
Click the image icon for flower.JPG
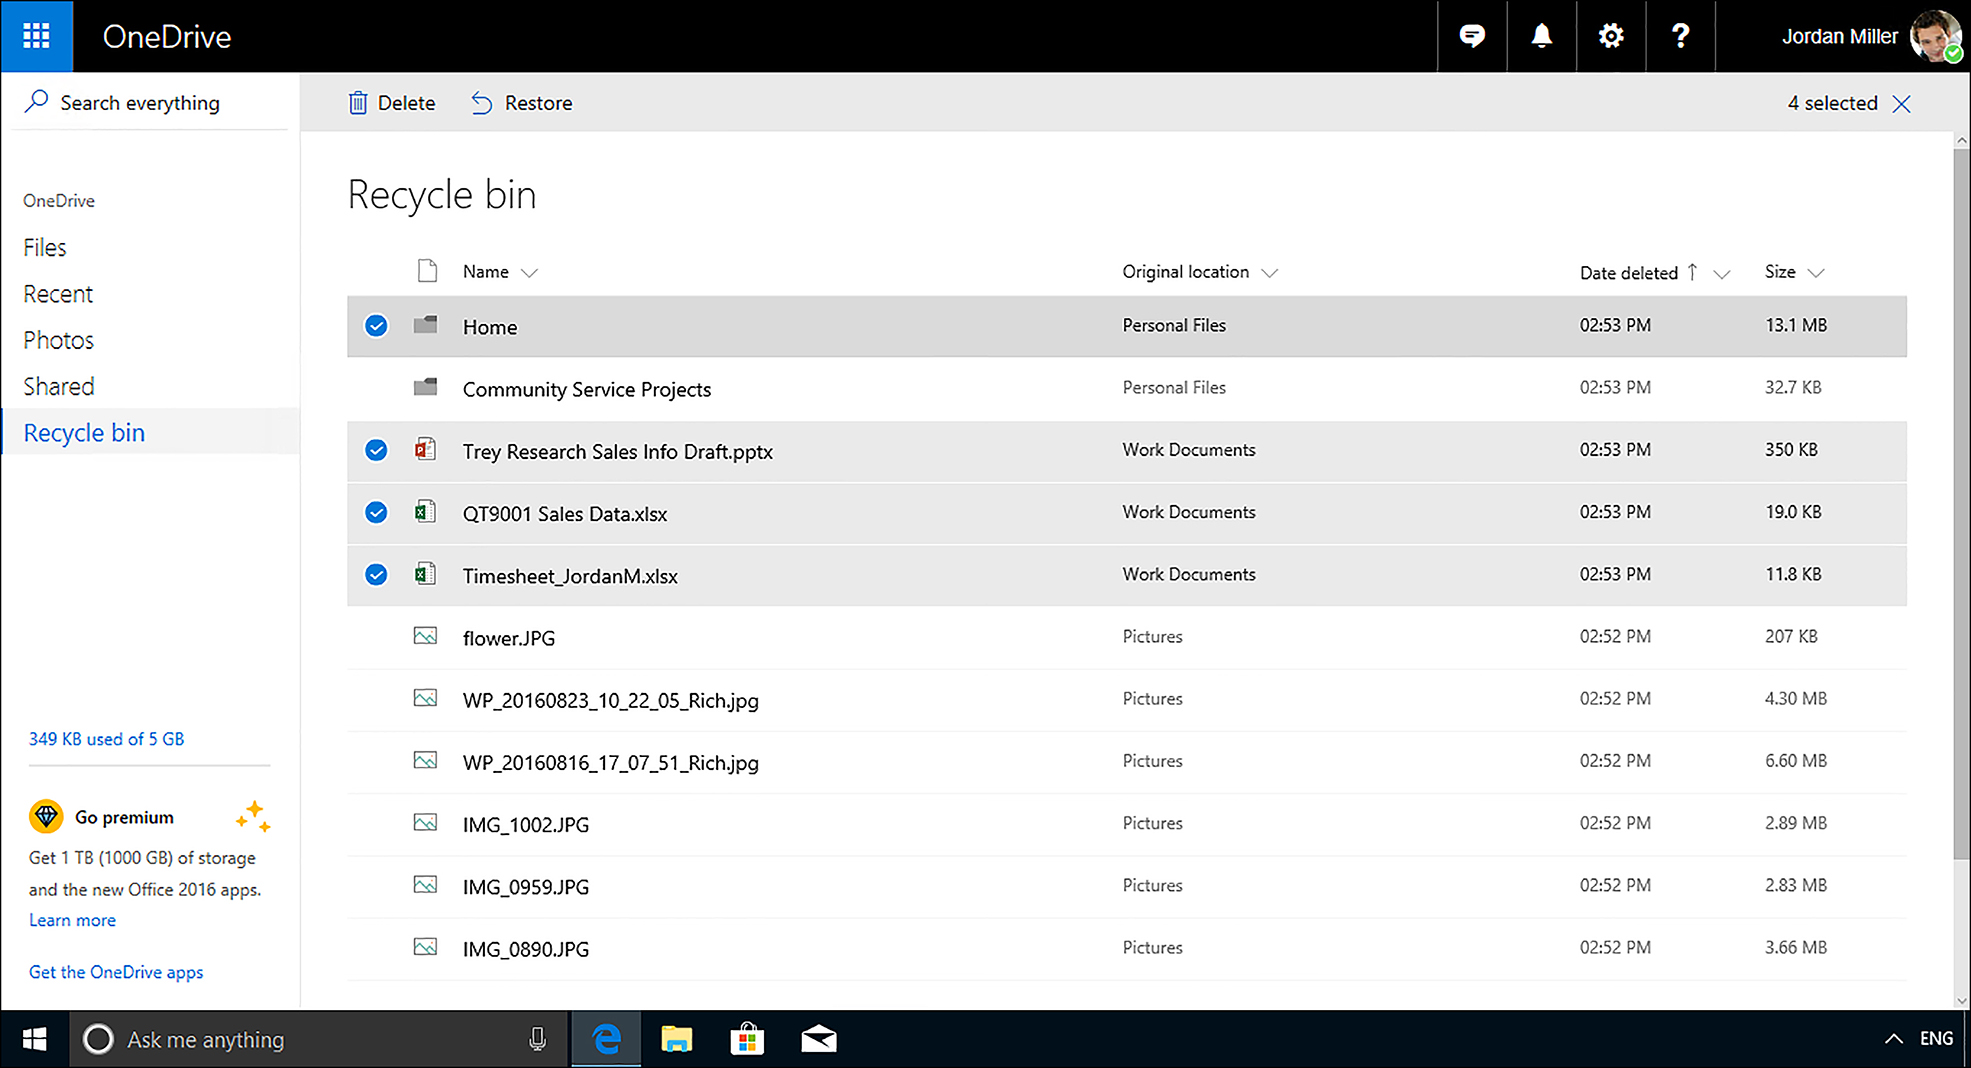[x=425, y=636]
